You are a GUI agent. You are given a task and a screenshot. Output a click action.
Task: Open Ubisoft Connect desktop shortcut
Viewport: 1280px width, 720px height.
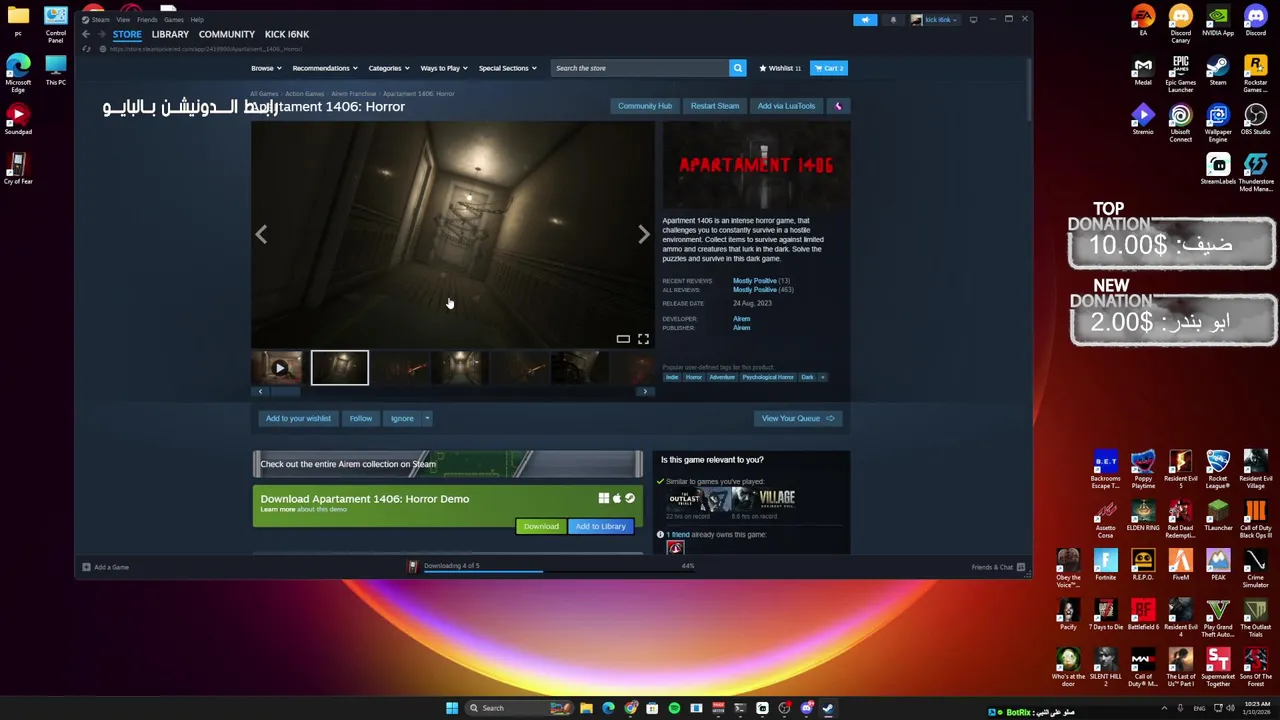click(x=1180, y=124)
